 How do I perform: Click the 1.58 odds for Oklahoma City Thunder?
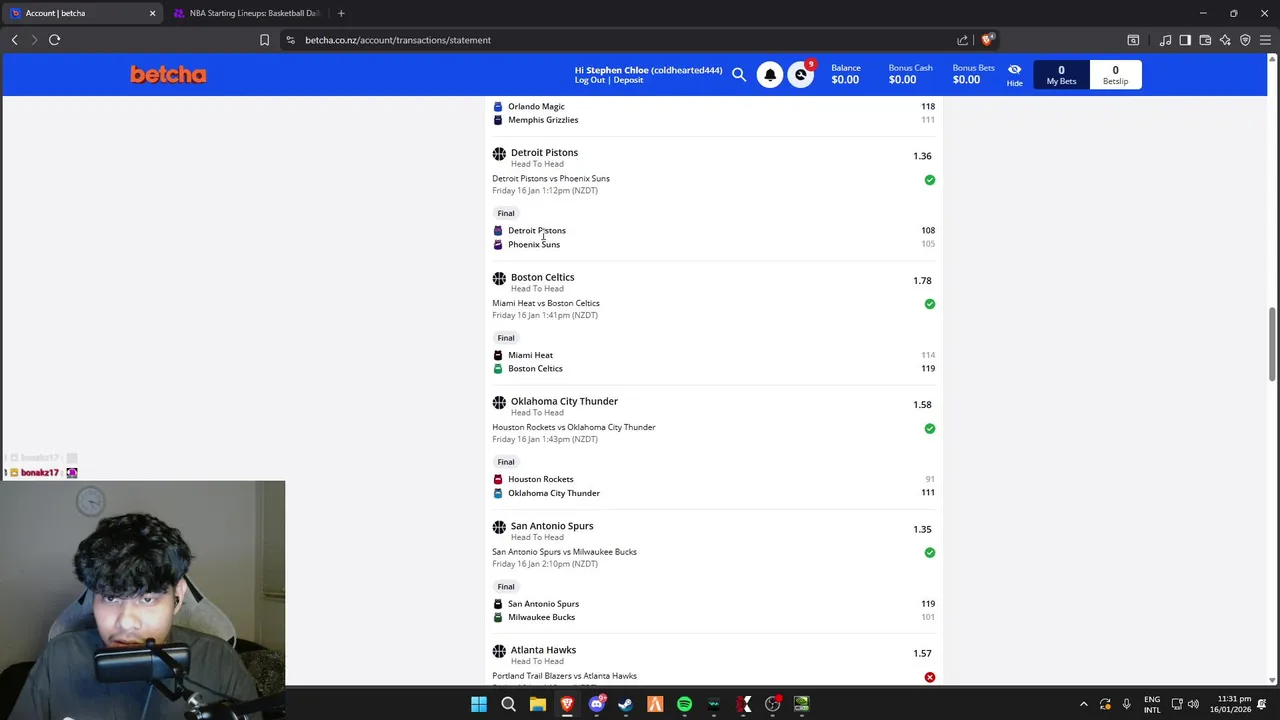[x=922, y=405]
